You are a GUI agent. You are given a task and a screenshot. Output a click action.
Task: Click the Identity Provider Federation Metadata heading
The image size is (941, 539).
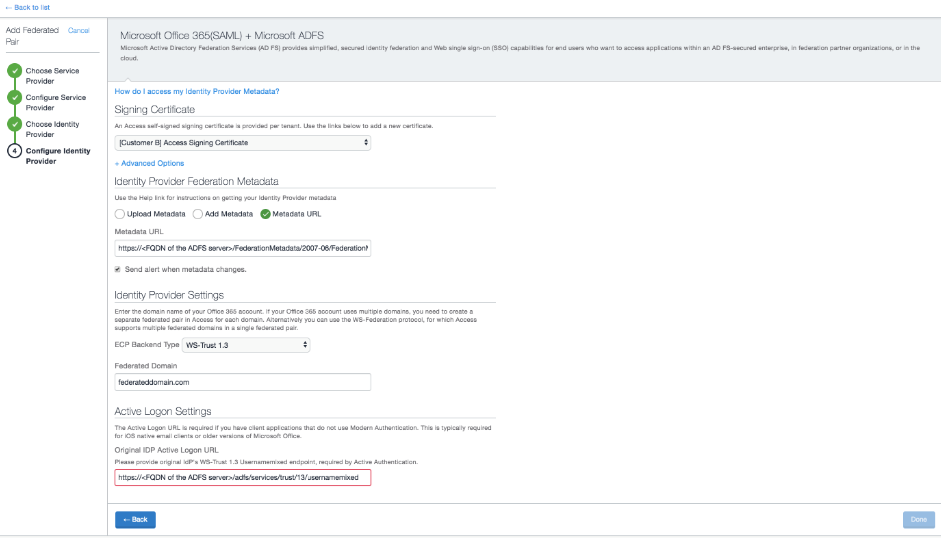pos(196,181)
